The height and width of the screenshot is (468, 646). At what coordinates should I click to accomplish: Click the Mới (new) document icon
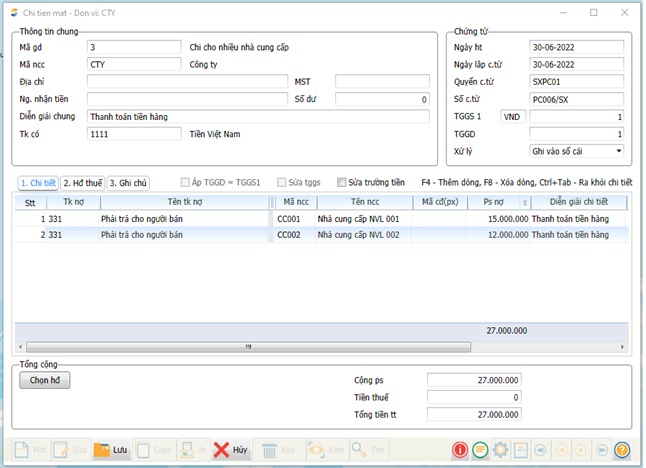click(22, 450)
